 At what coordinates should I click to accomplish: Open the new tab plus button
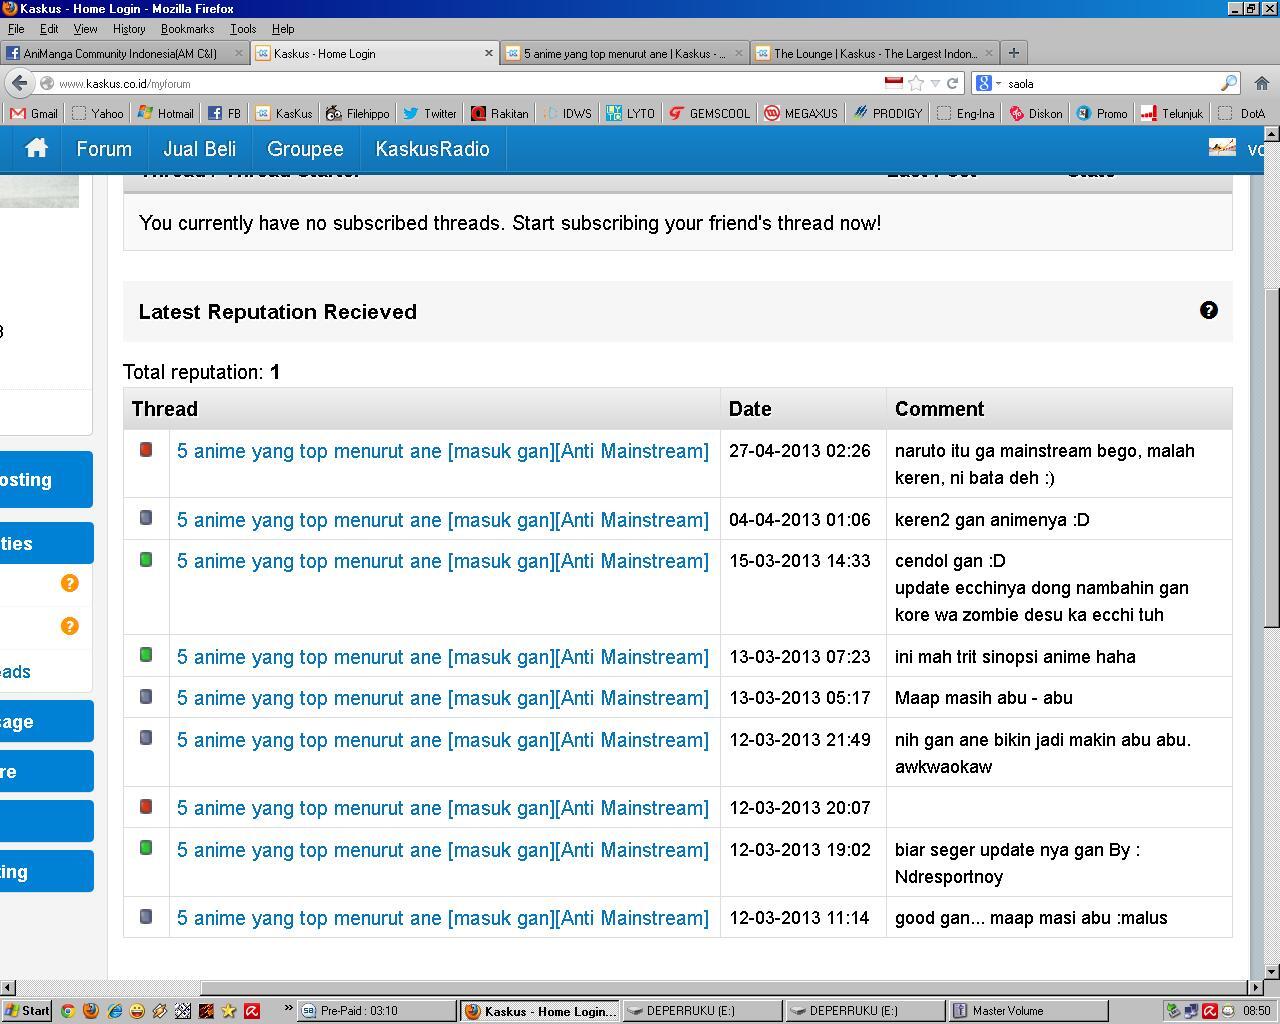[1013, 53]
